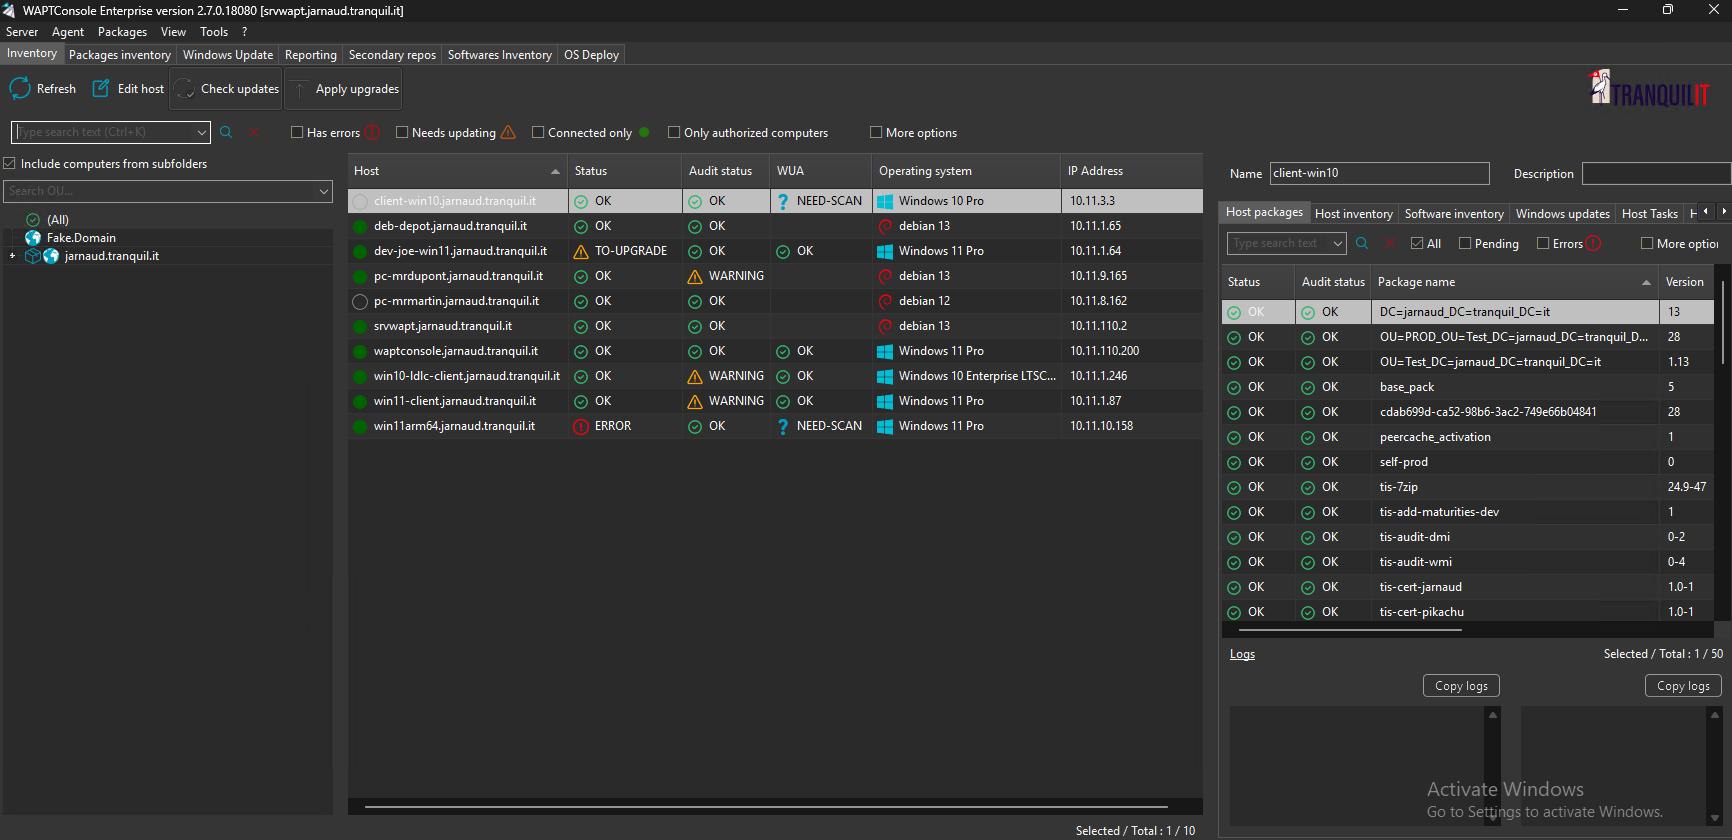
Task: Click the Refresh icon in toolbar
Action: coord(20,89)
